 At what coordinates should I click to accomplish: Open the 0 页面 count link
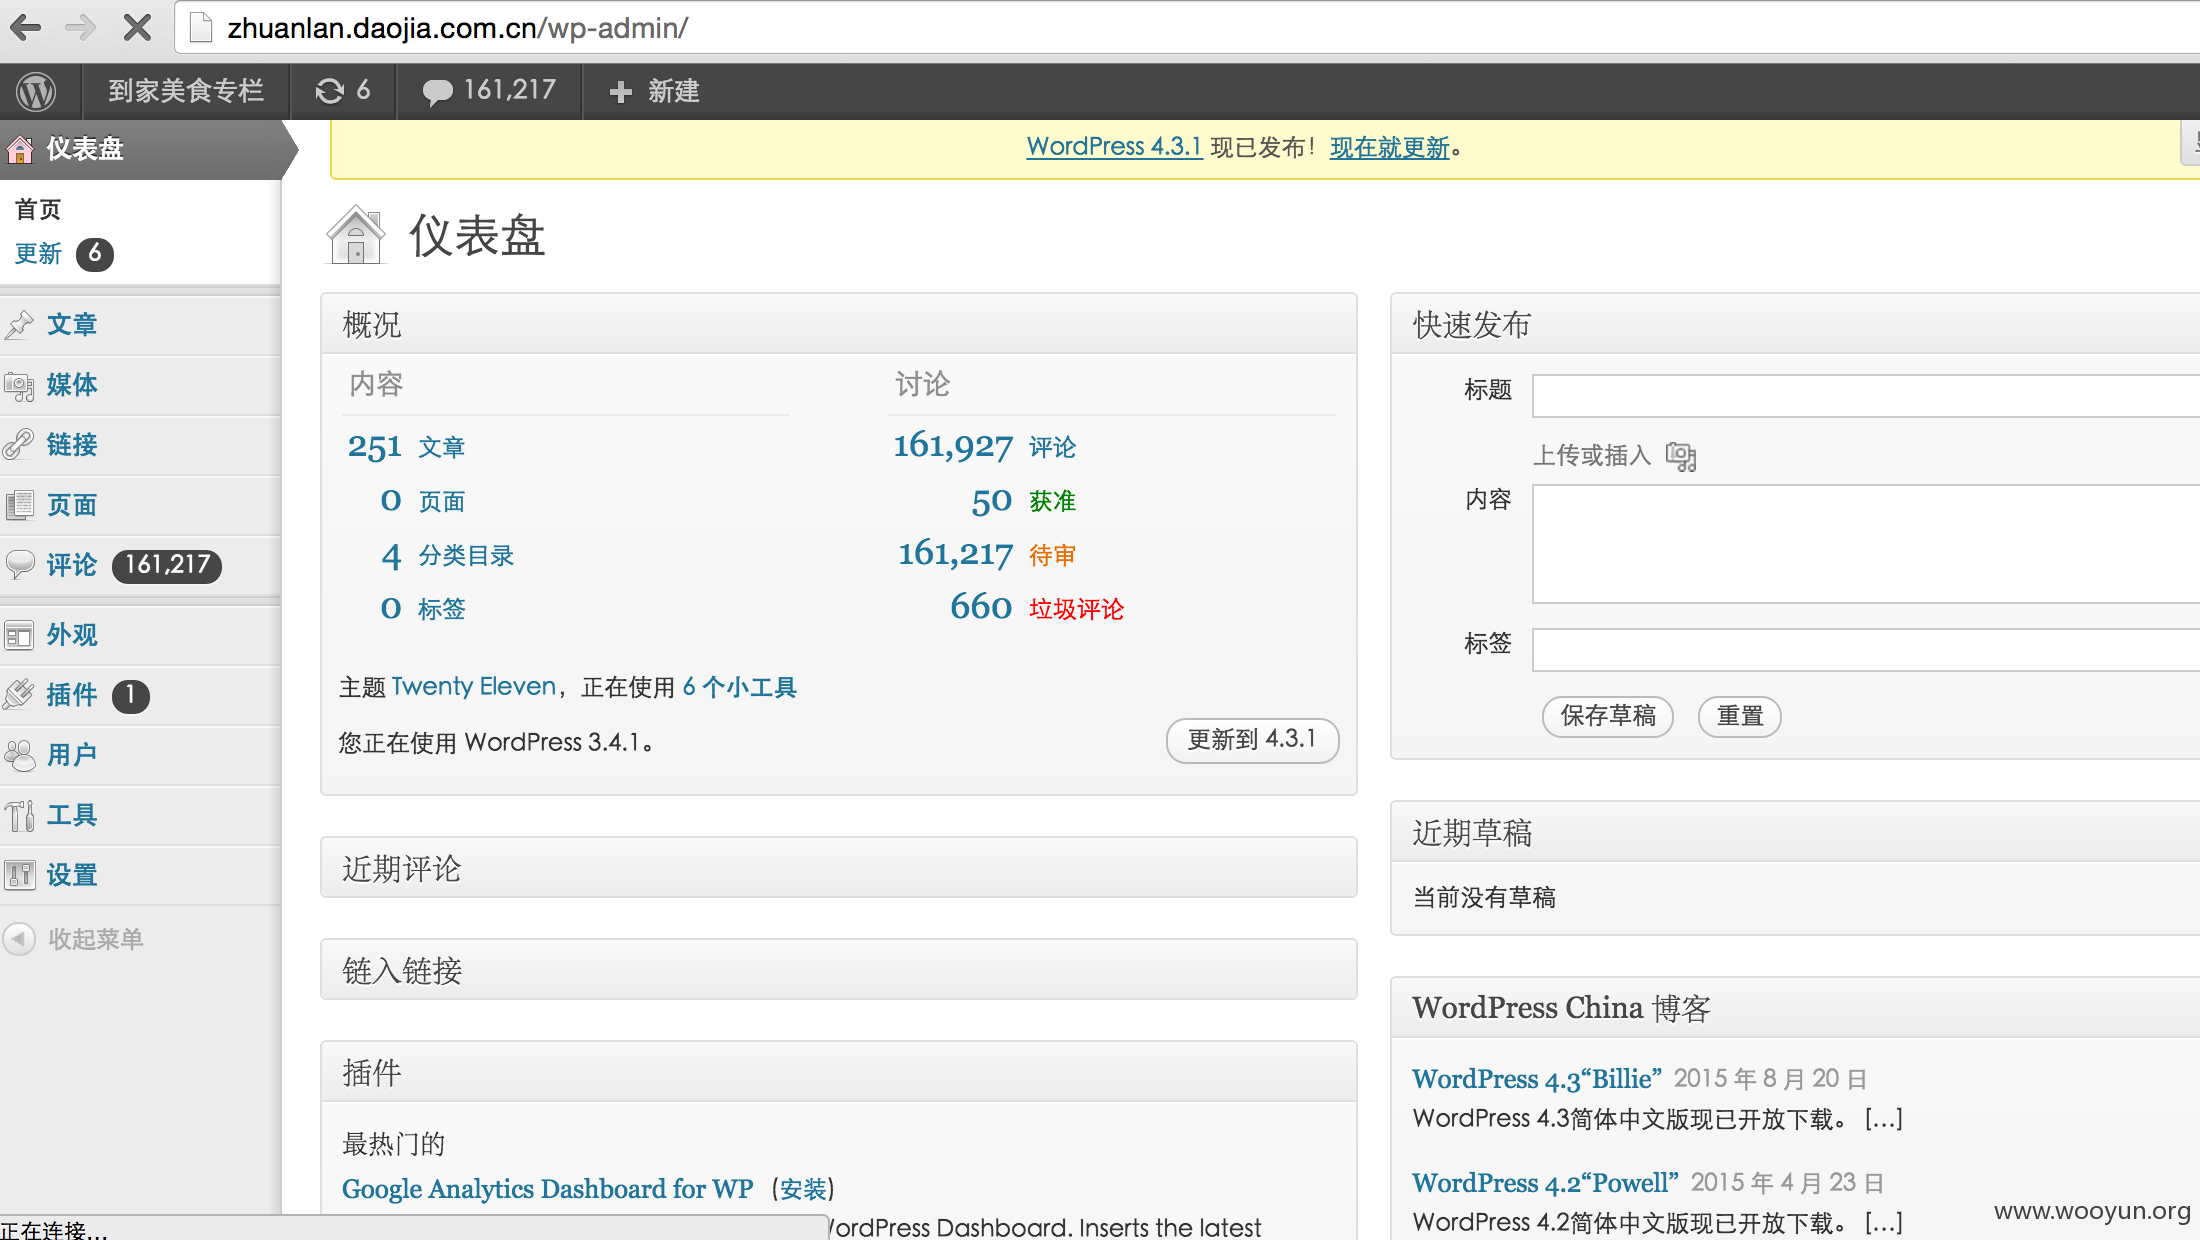pyautogui.click(x=422, y=501)
